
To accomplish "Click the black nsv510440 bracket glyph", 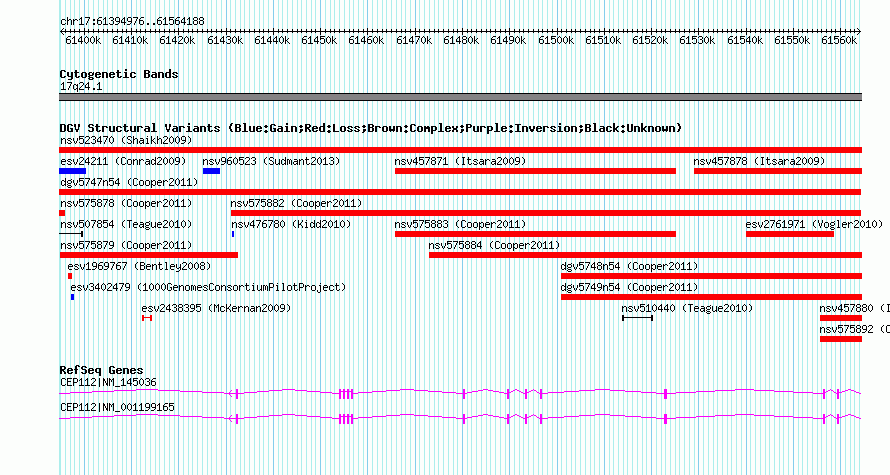I will click(637, 318).
